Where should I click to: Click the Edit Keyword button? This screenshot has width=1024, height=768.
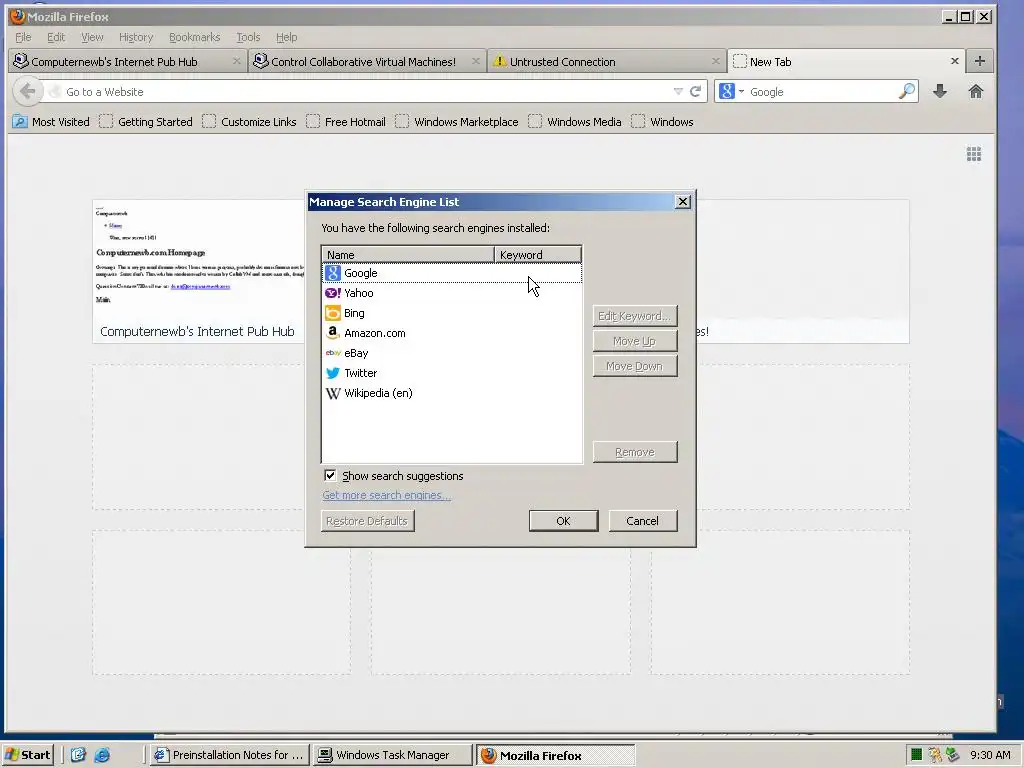(x=635, y=316)
